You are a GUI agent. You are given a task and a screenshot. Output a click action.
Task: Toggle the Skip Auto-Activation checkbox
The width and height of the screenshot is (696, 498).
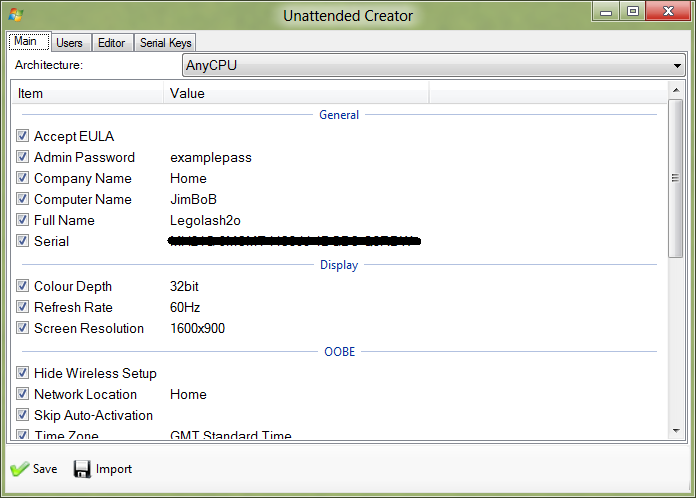point(23,415)
